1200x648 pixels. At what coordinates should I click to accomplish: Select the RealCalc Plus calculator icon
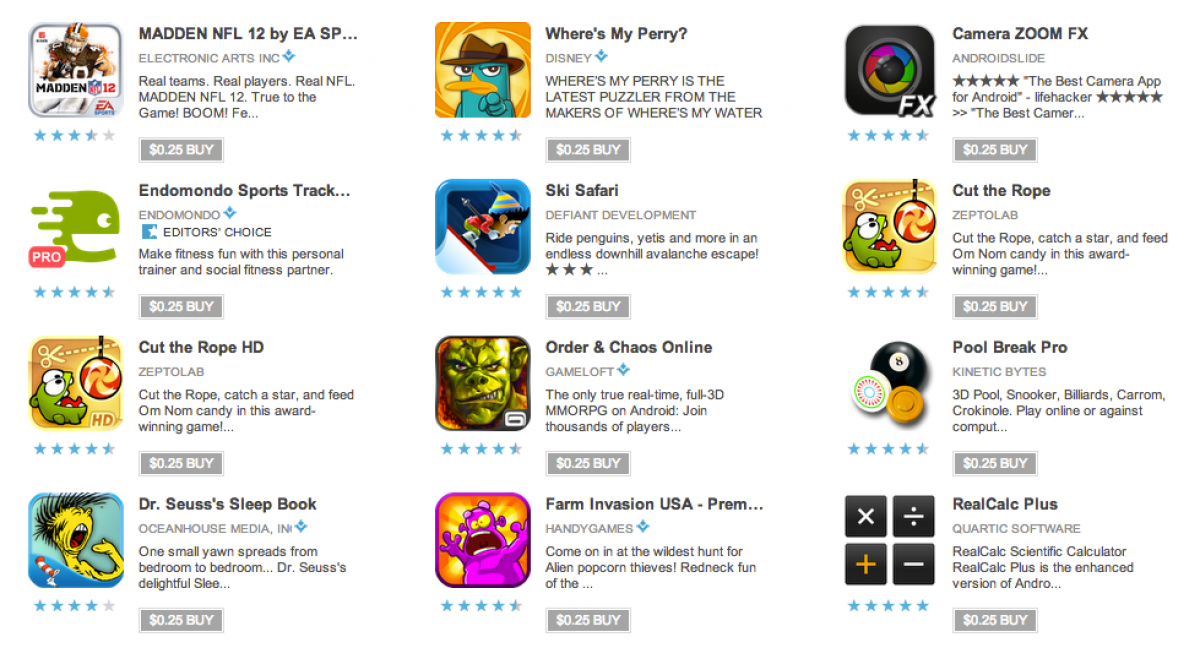890,541
